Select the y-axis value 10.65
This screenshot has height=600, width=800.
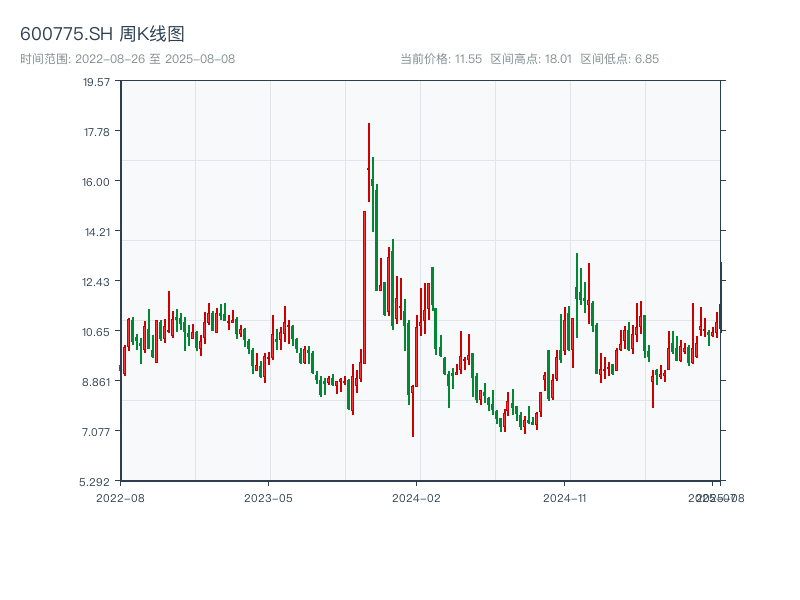(96, 332)
